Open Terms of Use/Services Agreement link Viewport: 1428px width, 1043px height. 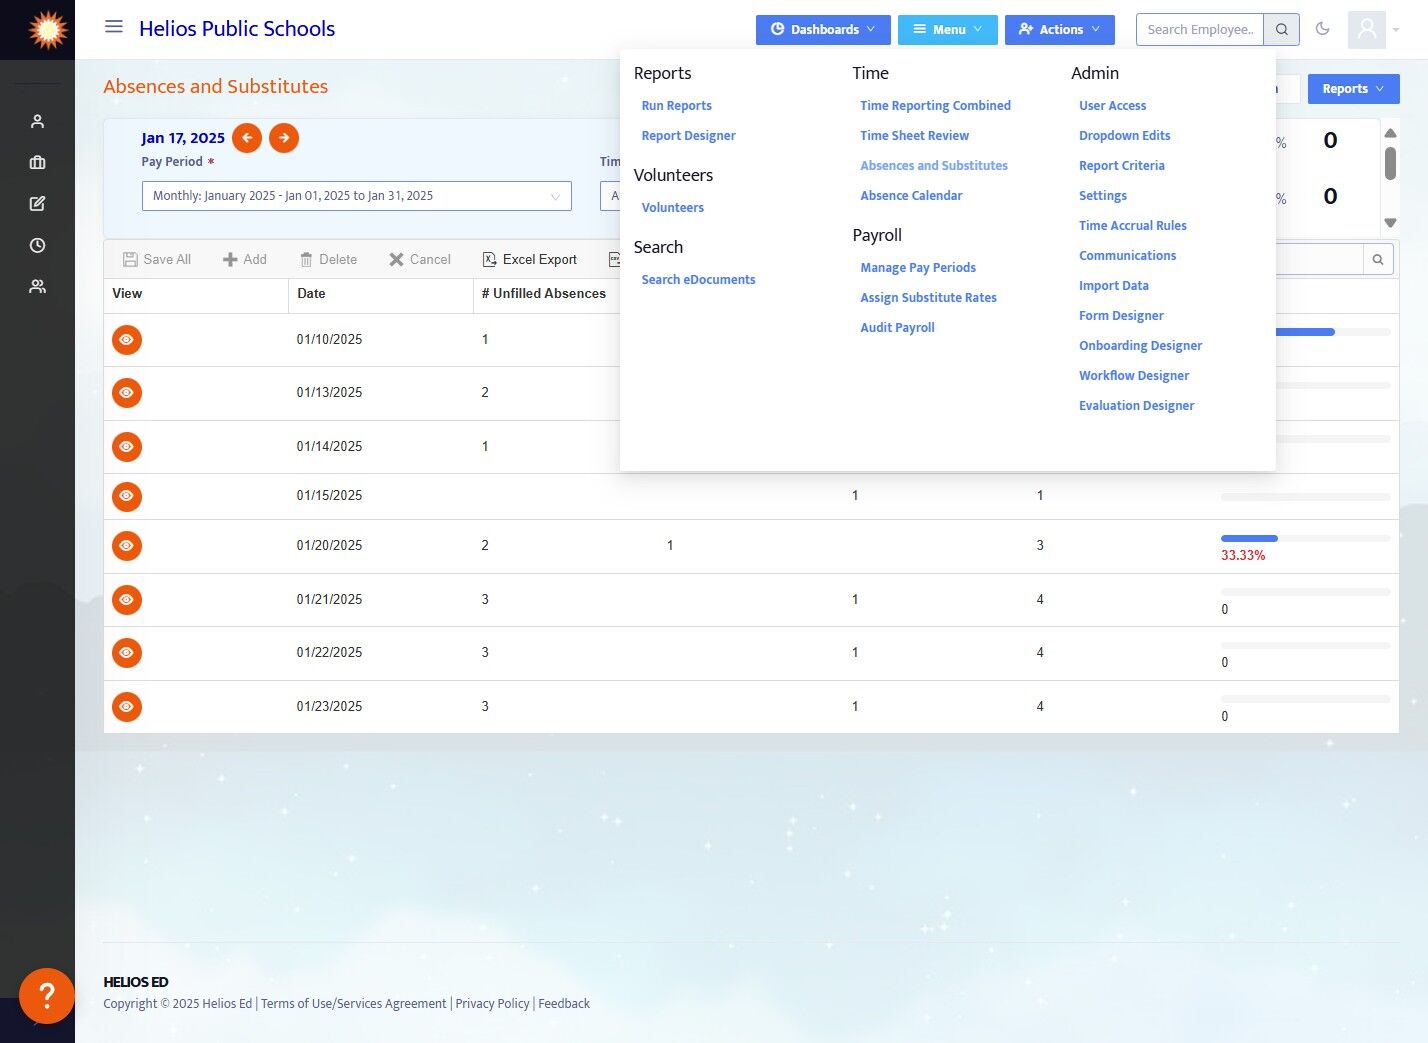coord(354,1004)
